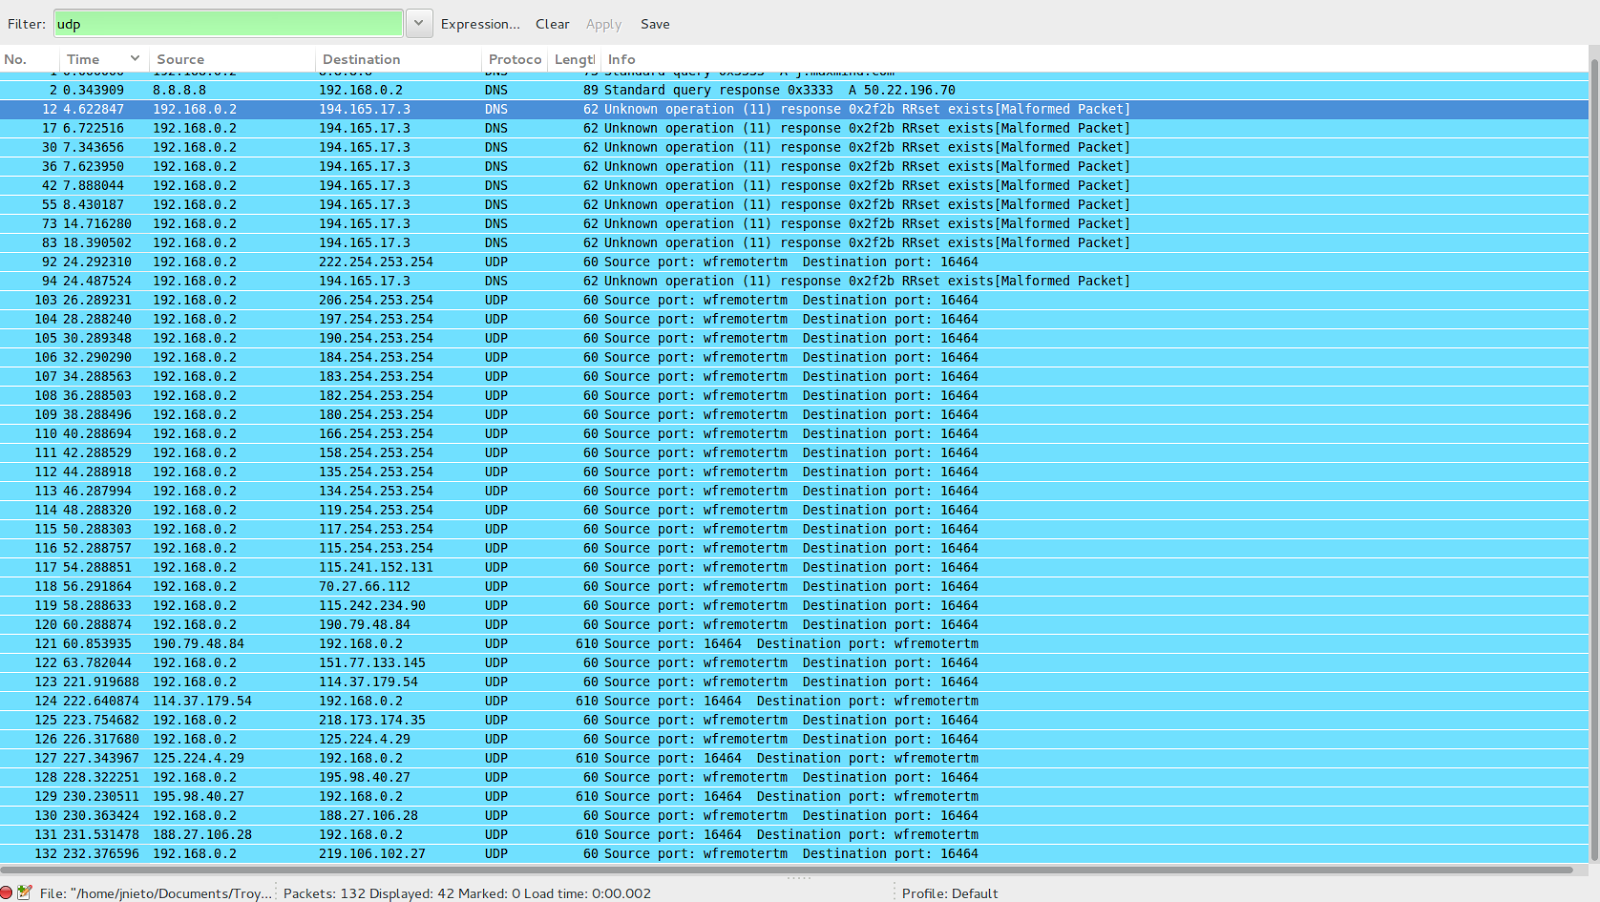Clear the current display filter
1600x902 pixels.
click(x=552, y=24)
